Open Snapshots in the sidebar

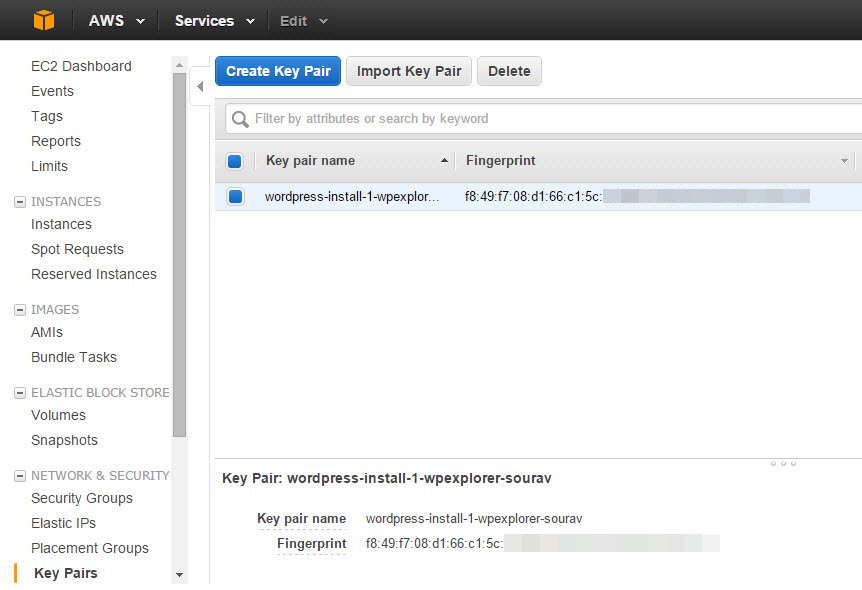(64, 440)
